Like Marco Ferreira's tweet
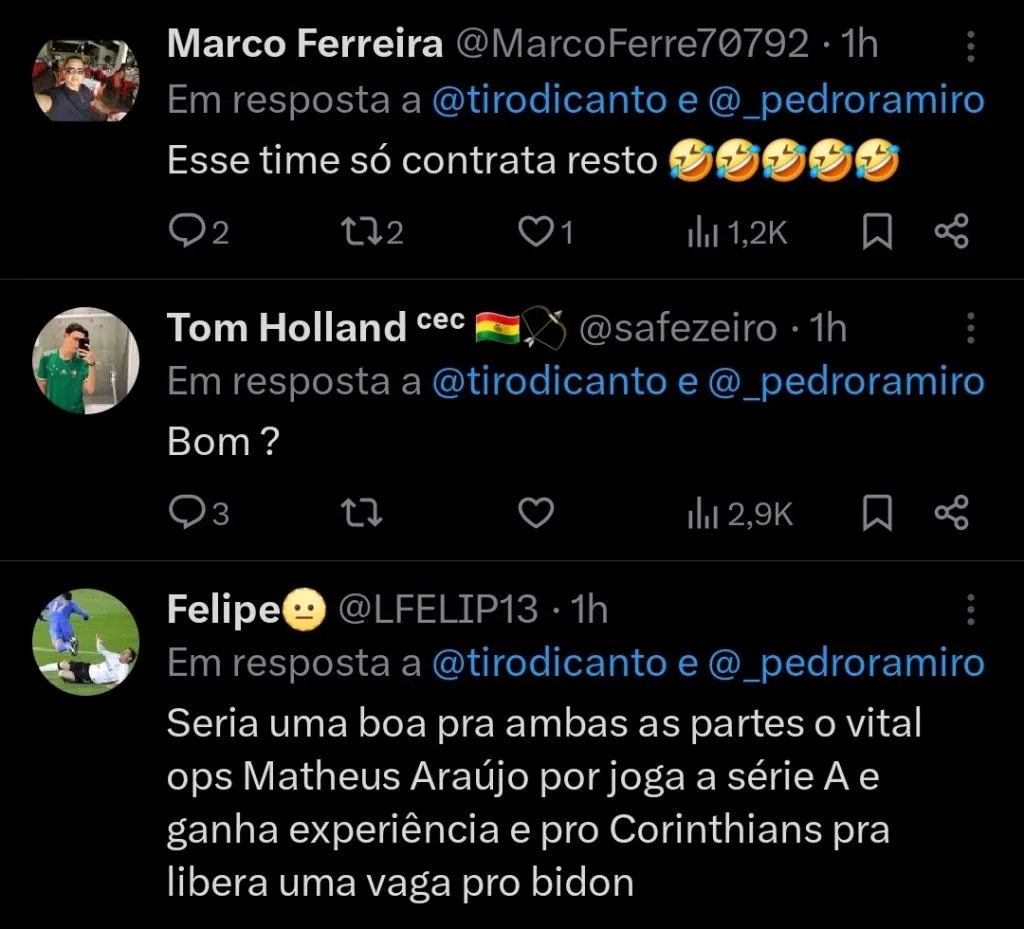The width and height of the screenshot is (1024, 929). [537, 231]
